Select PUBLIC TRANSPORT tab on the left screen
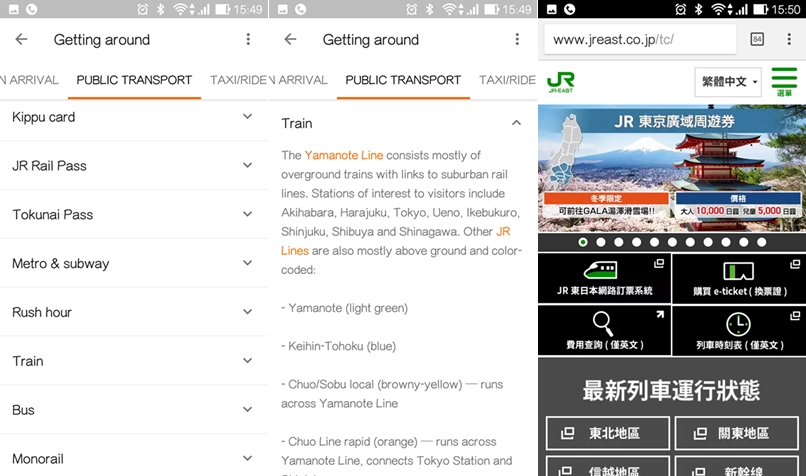 [134, 80]
